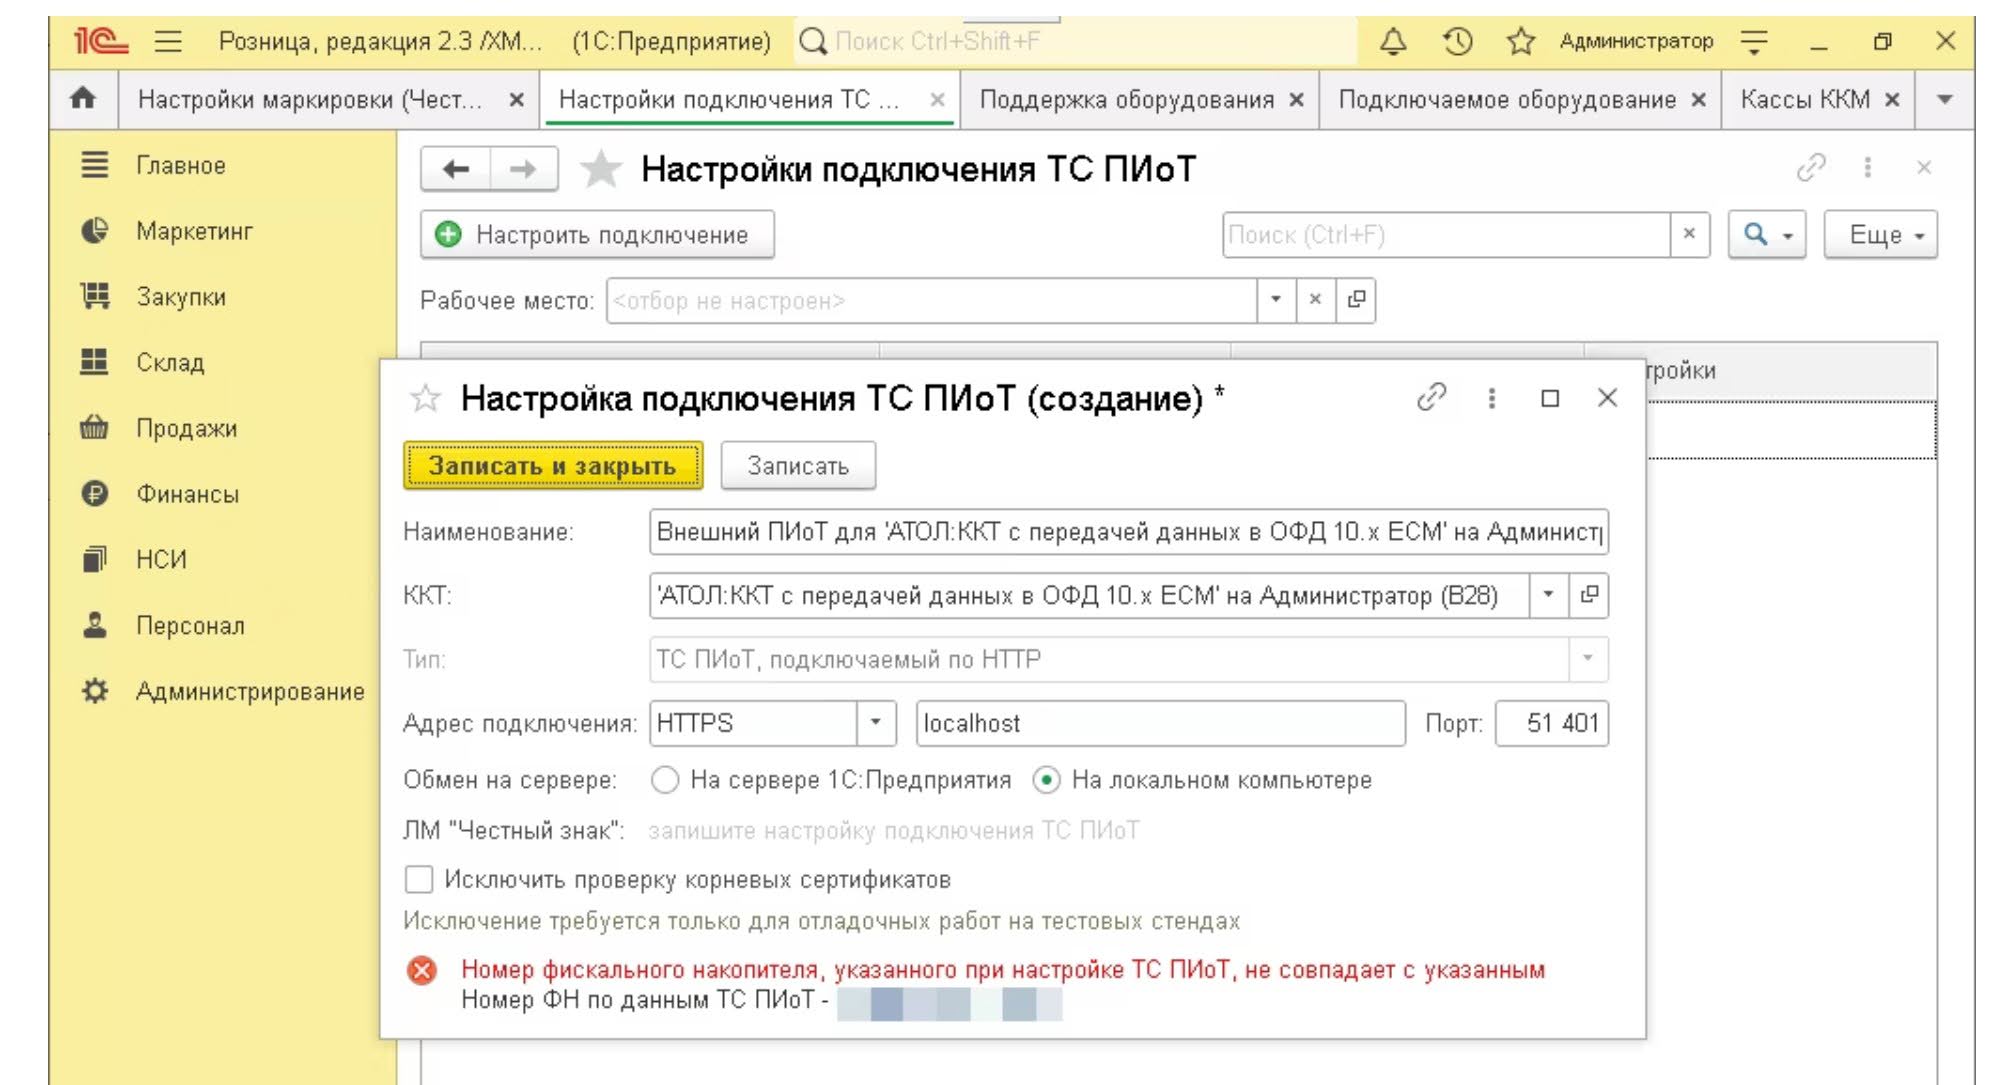Open notifications bell icon
2009x1085 pixels.
coord(1393,41)
